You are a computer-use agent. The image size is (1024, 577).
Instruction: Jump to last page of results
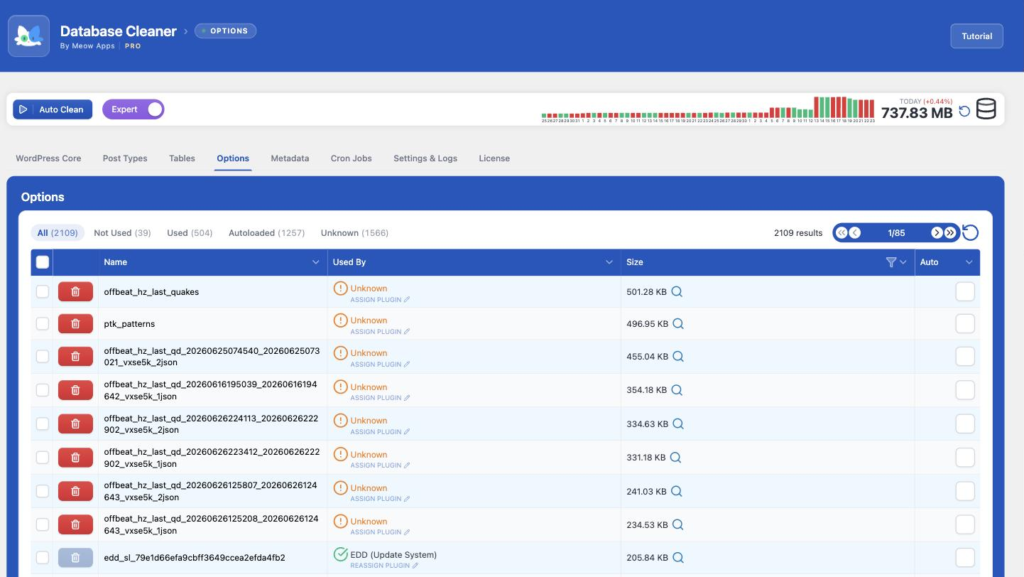950,233
